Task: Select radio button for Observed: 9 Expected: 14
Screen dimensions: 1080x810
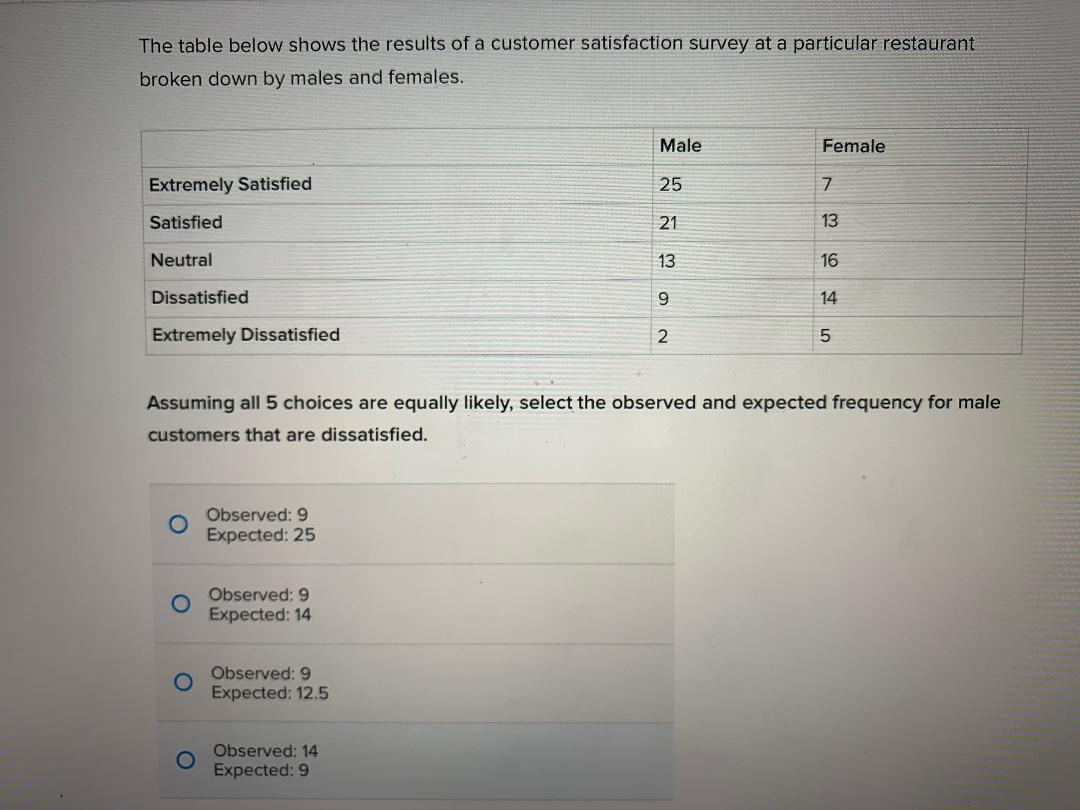Action: pyautogui.click(x=179, y=604)
